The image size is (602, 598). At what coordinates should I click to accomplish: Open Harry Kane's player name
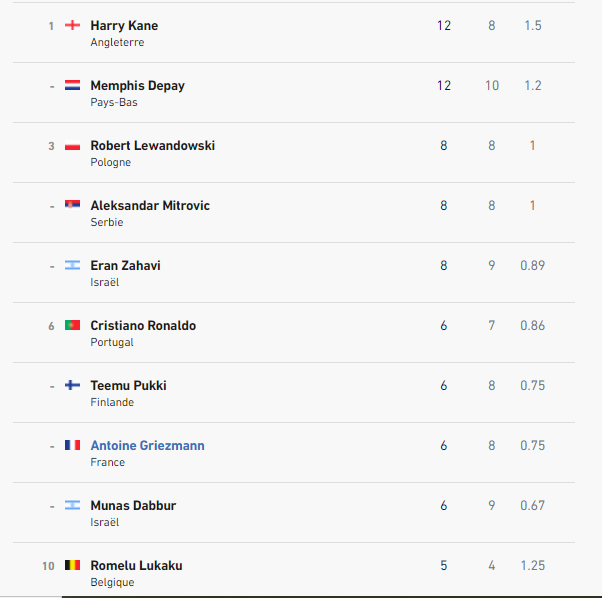point(124,25)
